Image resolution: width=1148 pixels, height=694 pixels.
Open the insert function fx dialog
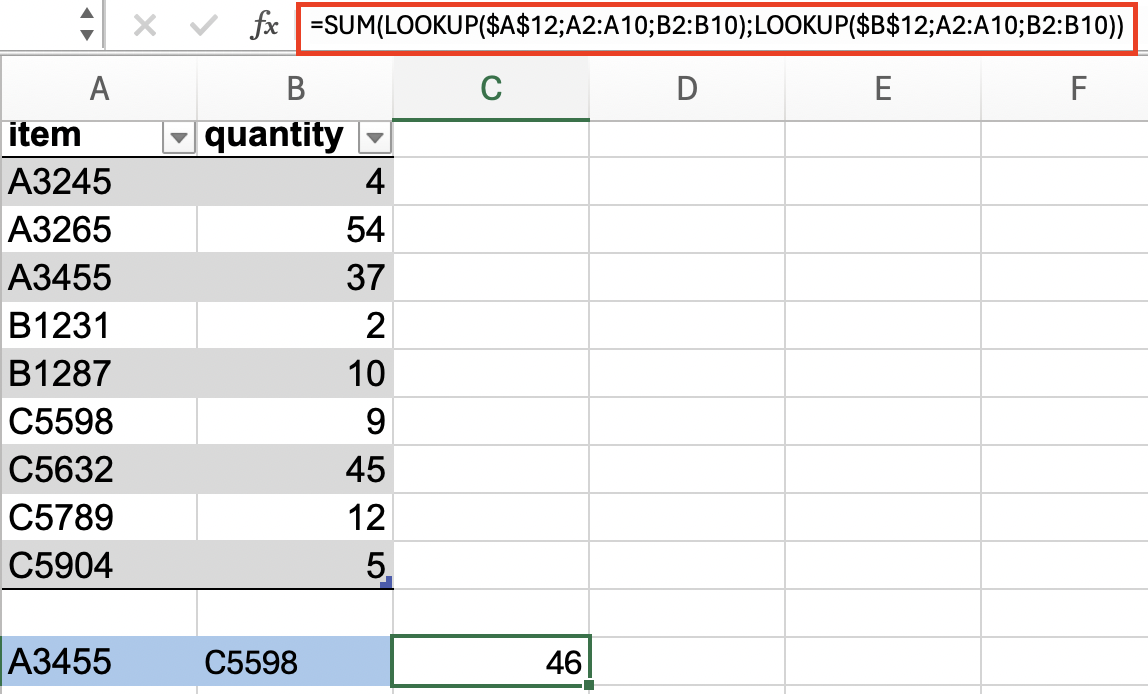click(x=264, y=26)
